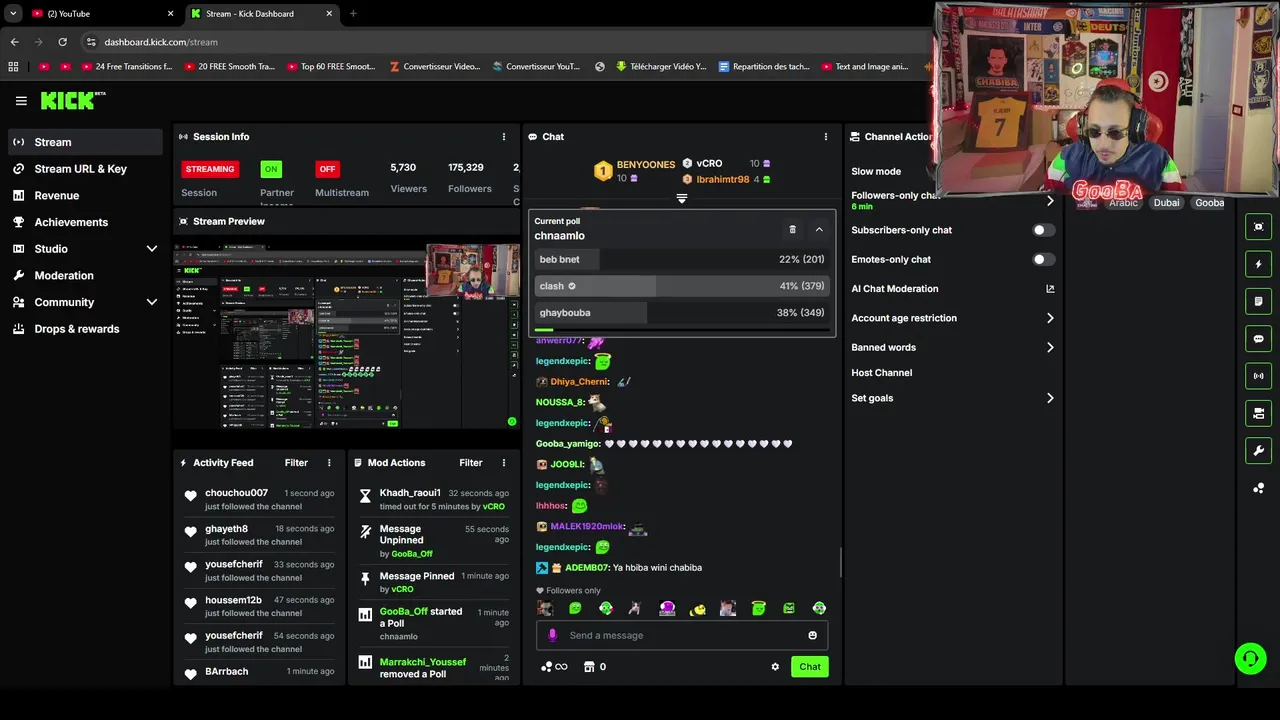Toggle Subscribers-only chat switch
1280x720 pixels.
click(x=1043, y=230)
